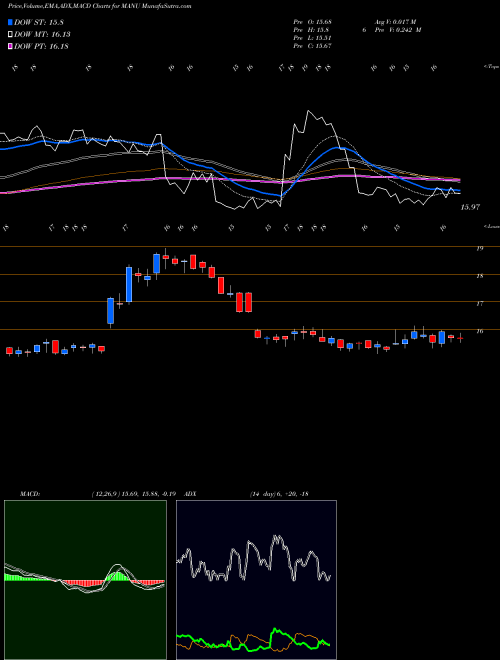Click the ADX (14 day) values text

279,494
